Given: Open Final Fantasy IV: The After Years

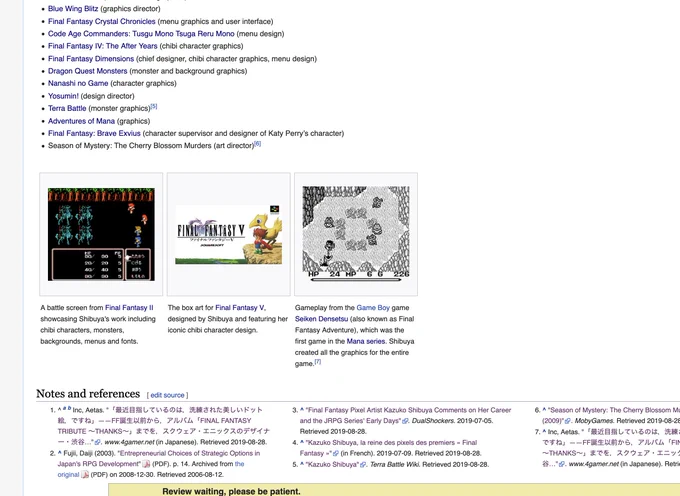Looking at the screenshot, I should (102, 46).
